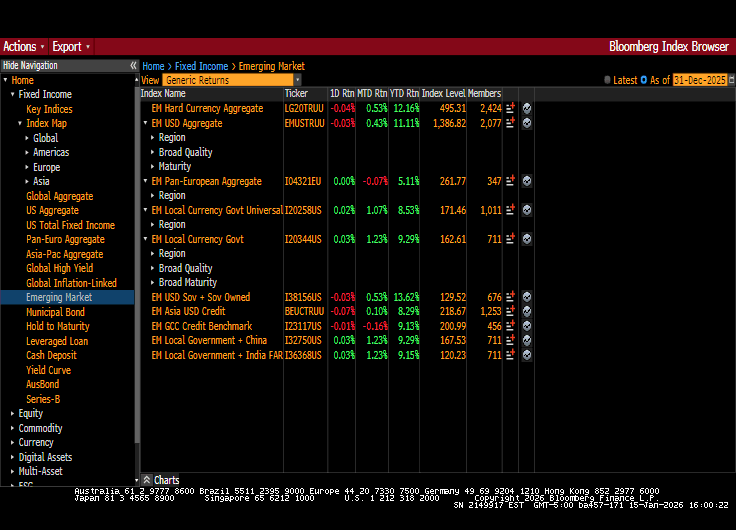Open chart icon for I20344US row
Viewport: 736px width, 530px height.
click(x=527, y=239)
